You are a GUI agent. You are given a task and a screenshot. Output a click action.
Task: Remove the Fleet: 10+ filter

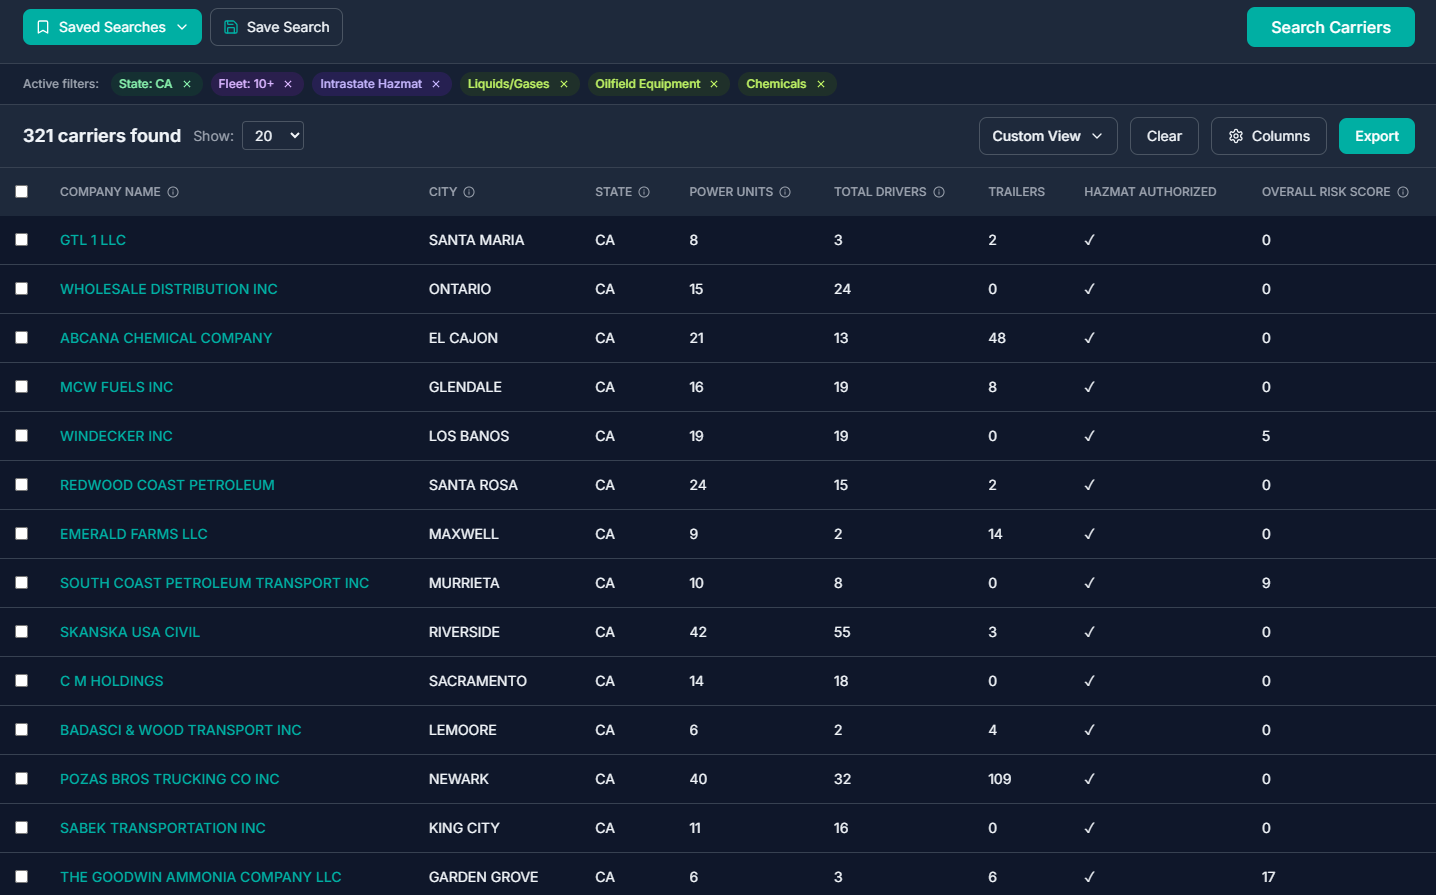288,84
